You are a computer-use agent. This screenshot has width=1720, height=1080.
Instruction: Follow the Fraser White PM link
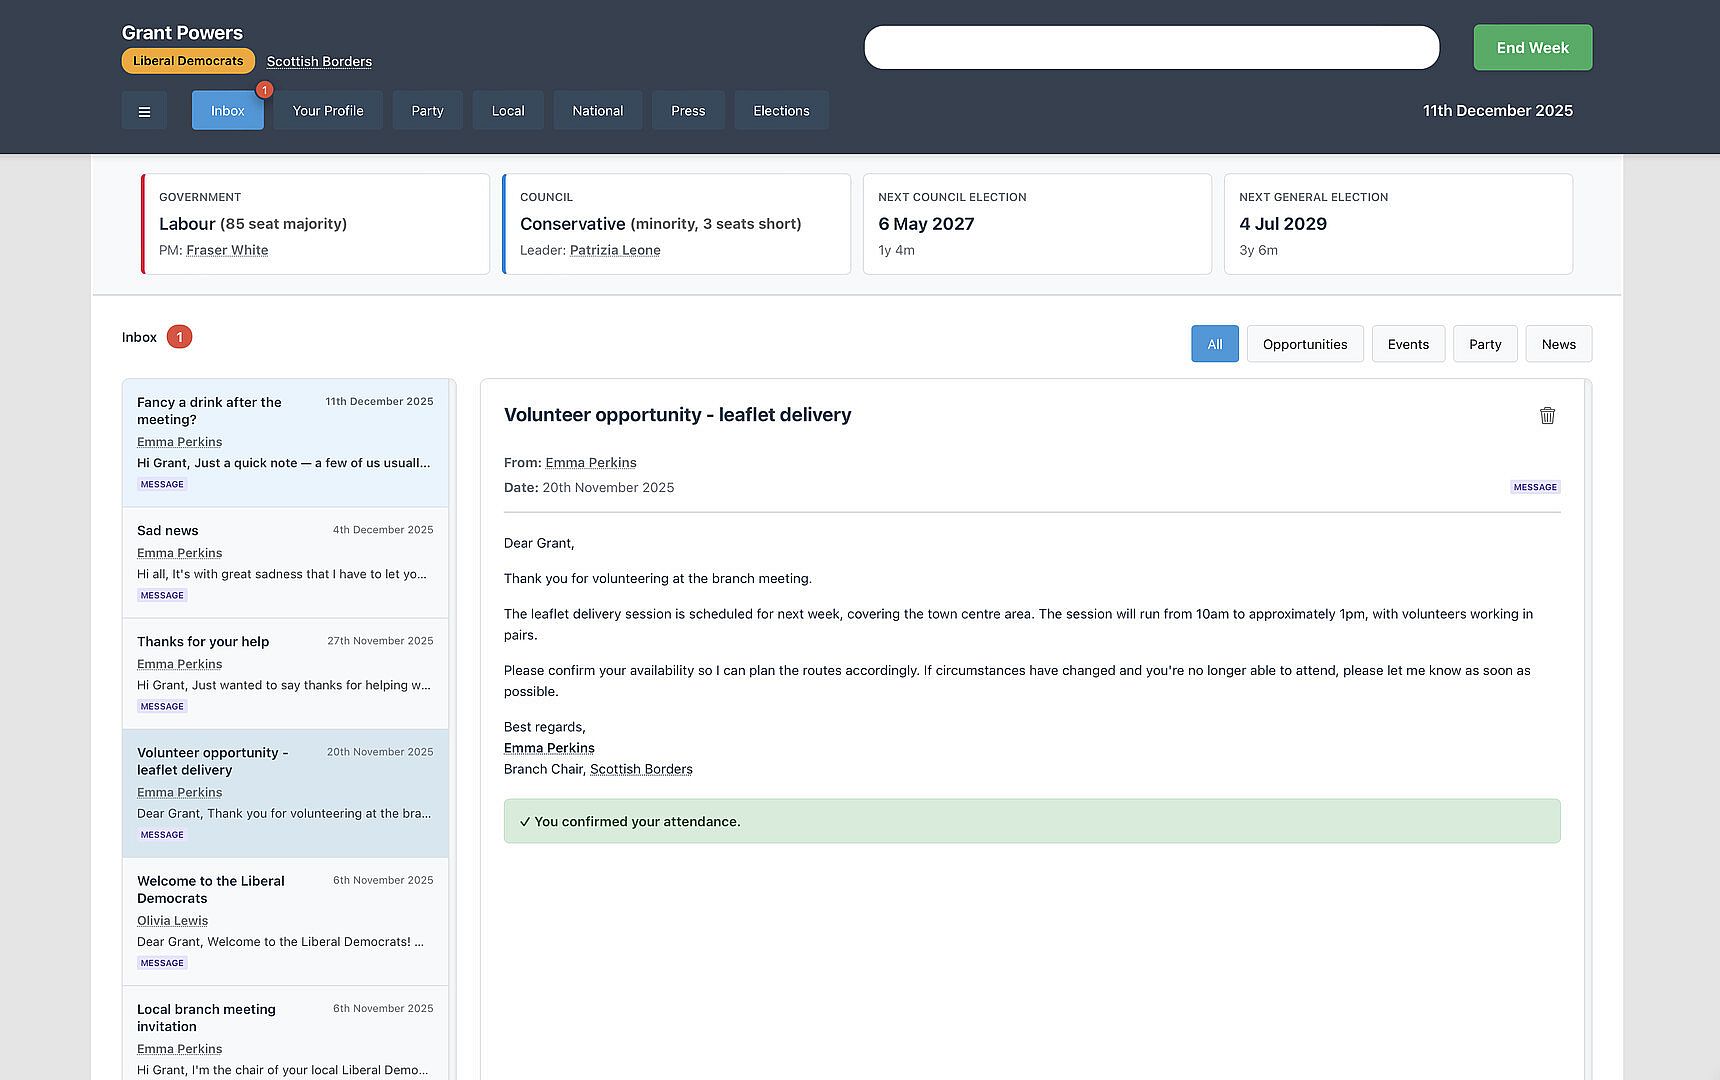coord(227,250)
